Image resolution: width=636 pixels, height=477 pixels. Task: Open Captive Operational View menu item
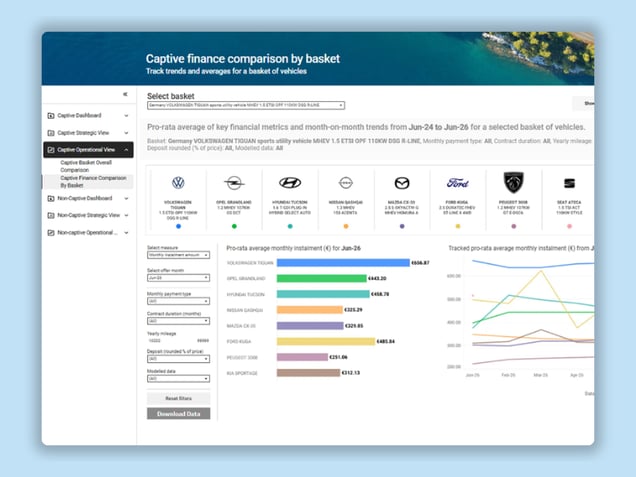tap(88, 150)
